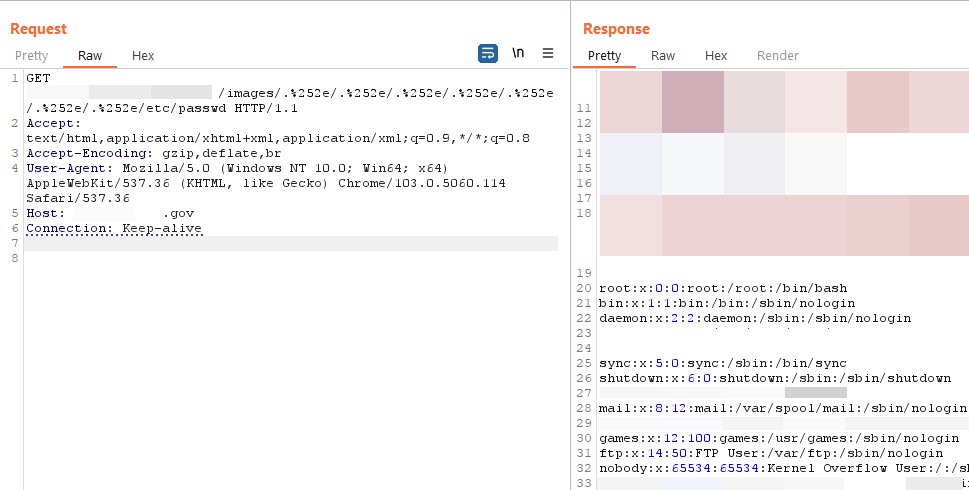Click the Host header line
Viewport: 969px width, 490px height.
coord(110,213)
